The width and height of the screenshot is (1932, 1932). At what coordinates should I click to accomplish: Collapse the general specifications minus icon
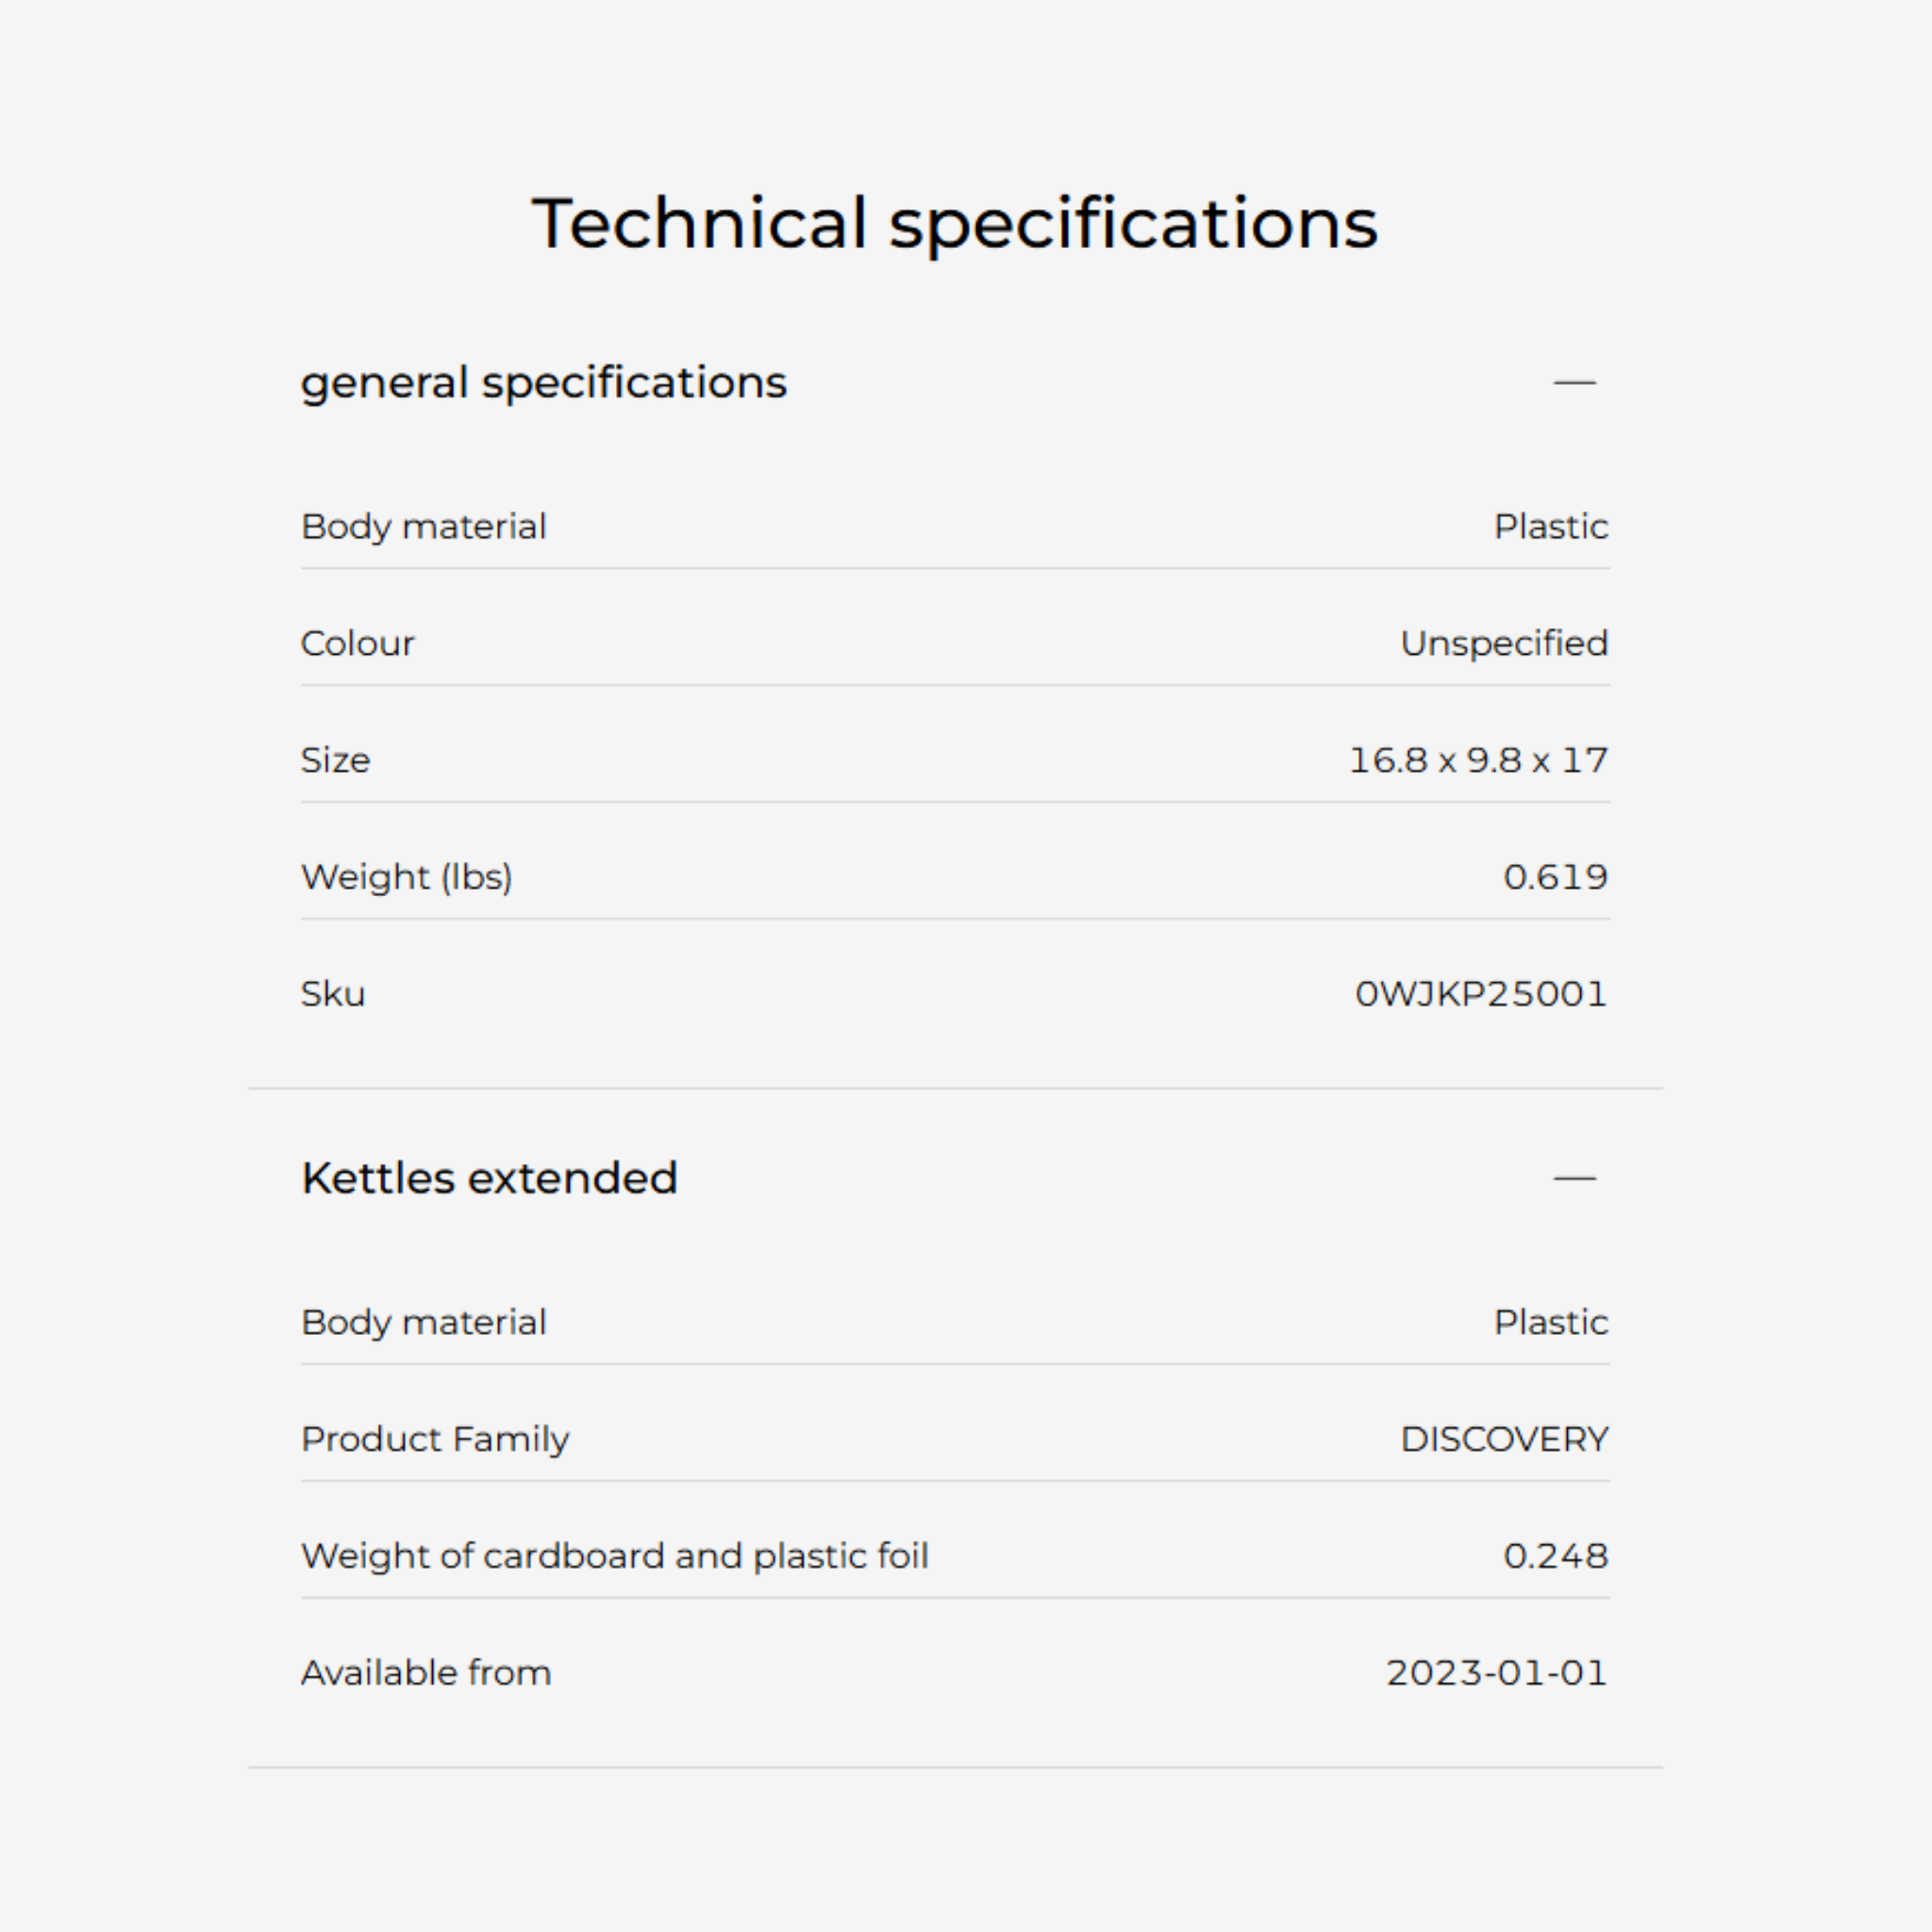(x=1574, y=382)
